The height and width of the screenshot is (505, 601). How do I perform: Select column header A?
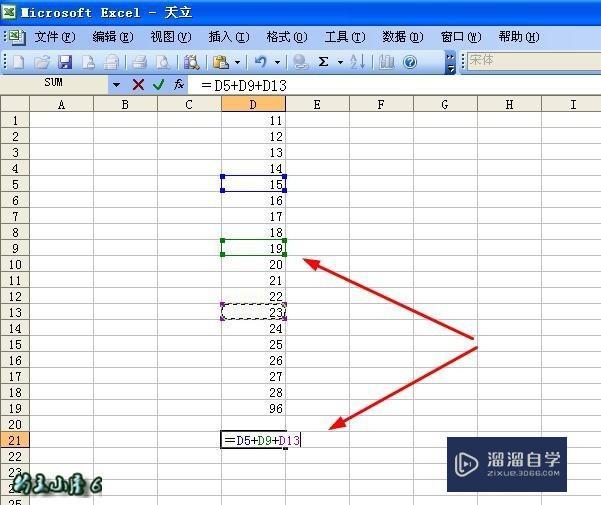61,104
